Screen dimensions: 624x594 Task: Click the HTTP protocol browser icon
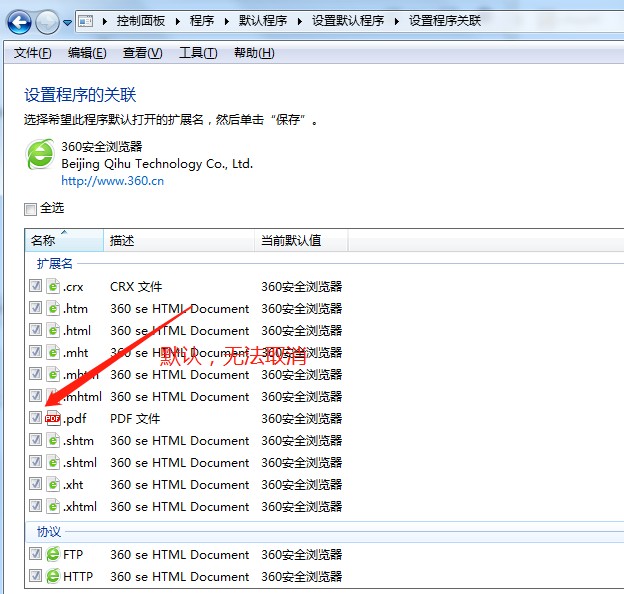[53, 576]
